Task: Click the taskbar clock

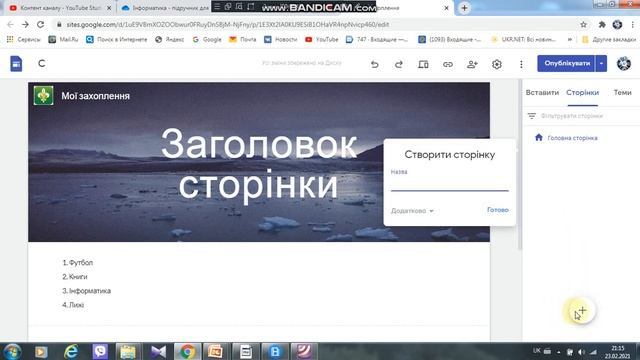Action: coord(618,352)
